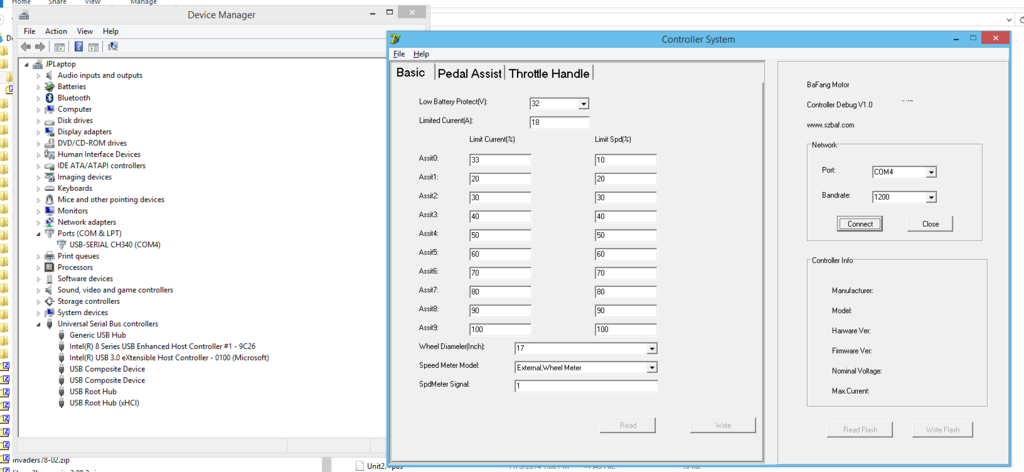The image size is (1024, 472).
Task: Expand the Sound, video and game controllers arrow
Action: [x=39, y=290]
